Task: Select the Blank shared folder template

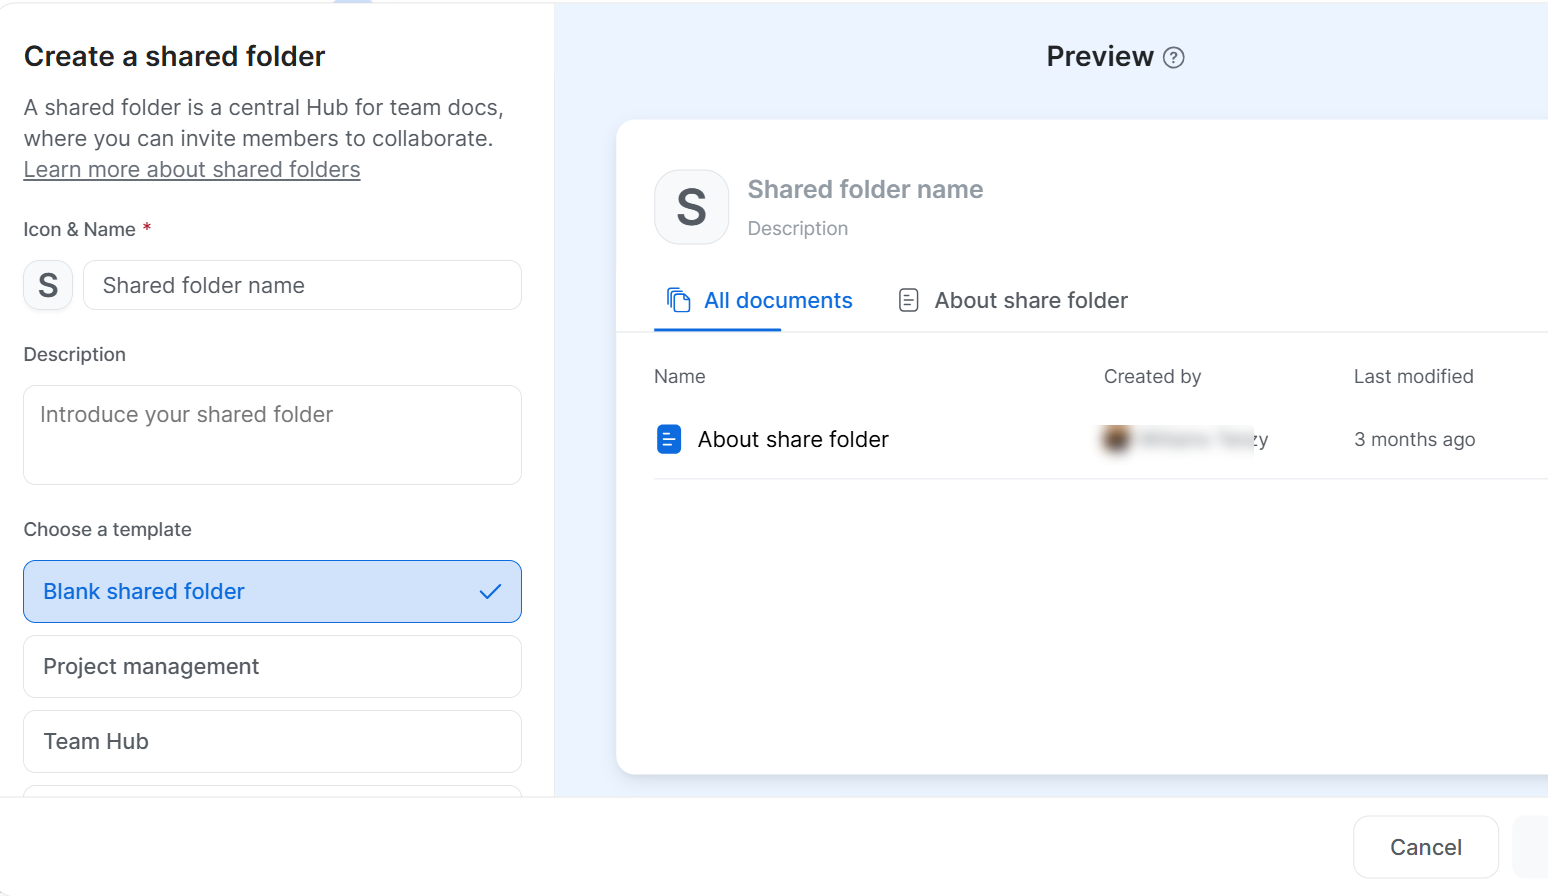Action: tap(272, 591)
